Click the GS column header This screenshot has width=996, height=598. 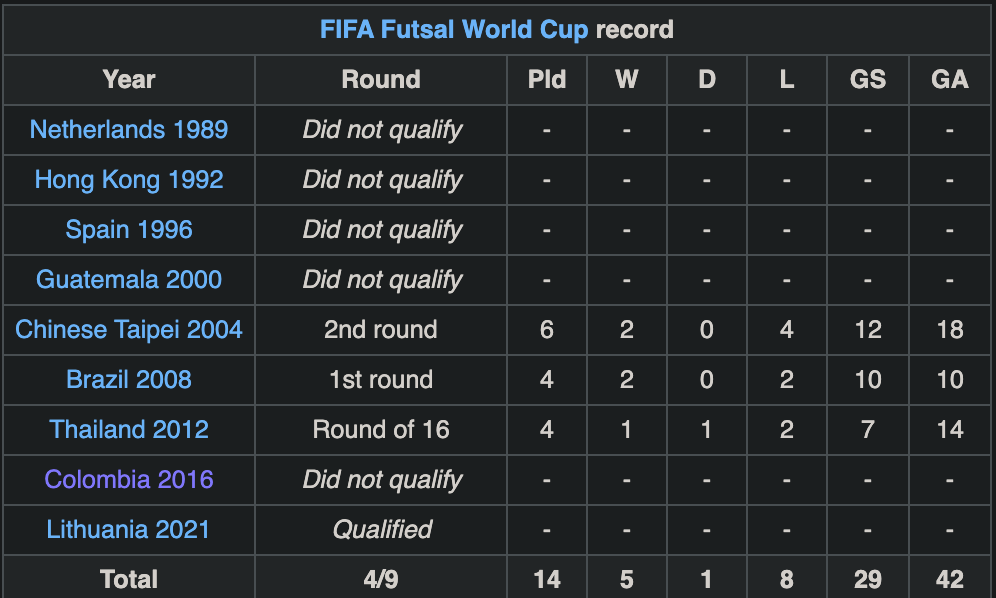[x=868, y=79]
